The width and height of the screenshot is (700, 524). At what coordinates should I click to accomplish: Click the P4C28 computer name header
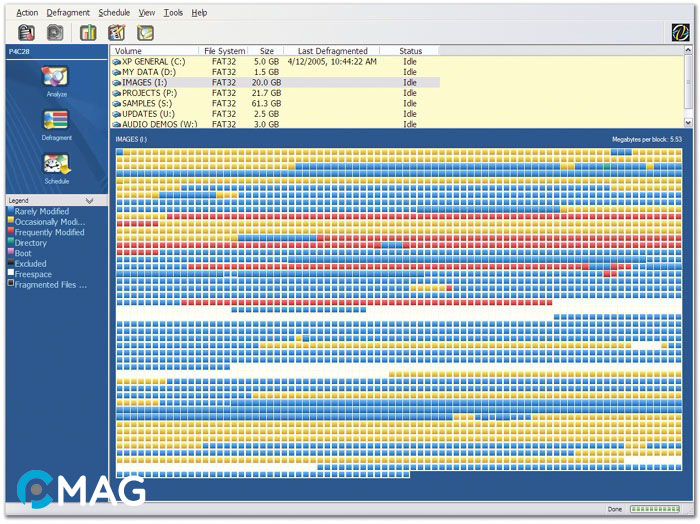click(x=19, y=52)
